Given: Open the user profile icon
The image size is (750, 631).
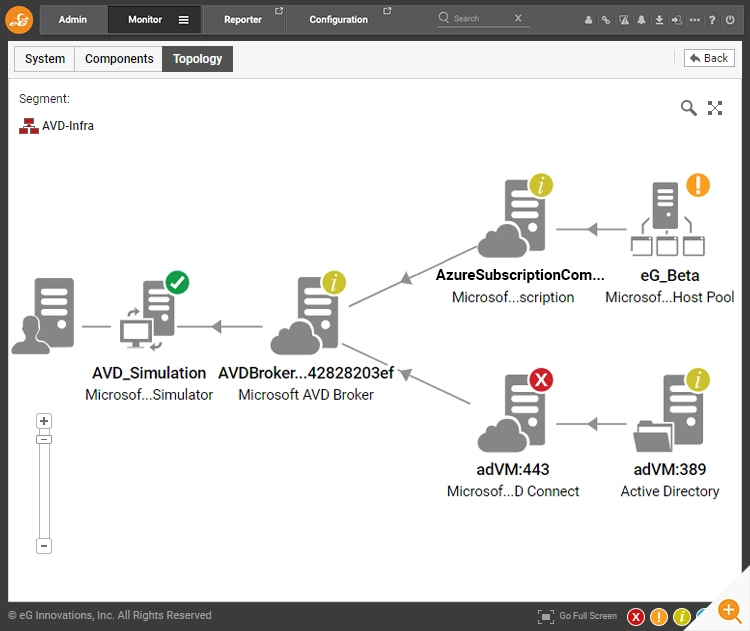Looking at the screenshot, I should tap(588, 20).
